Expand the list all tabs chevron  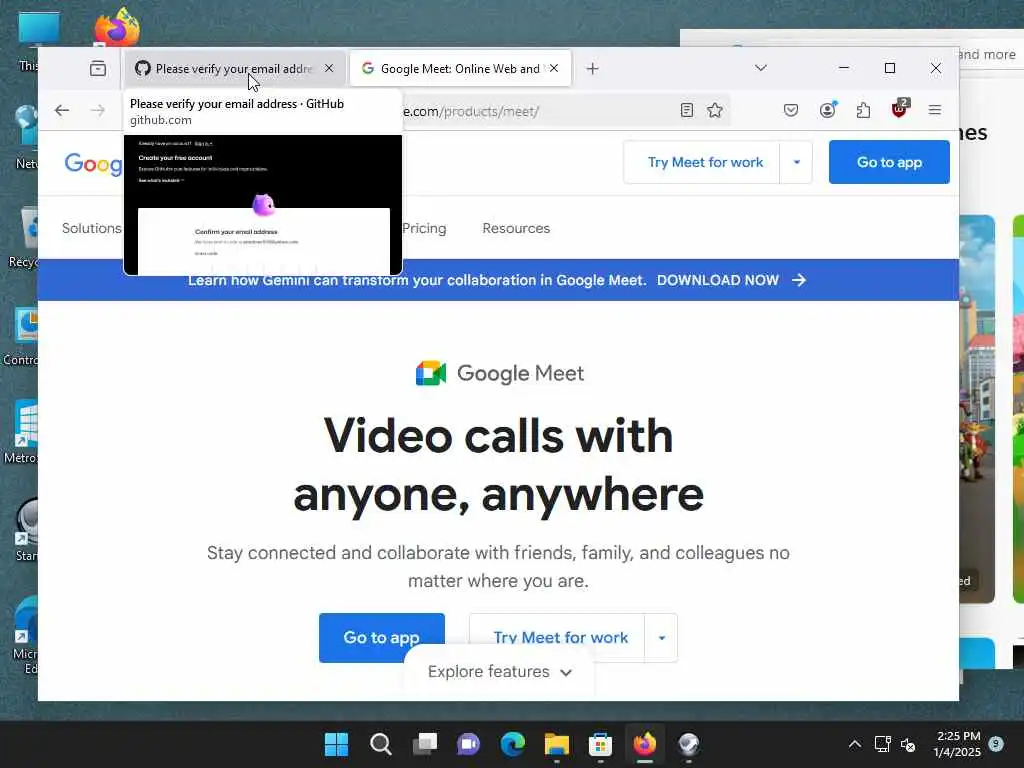[761, 68]
